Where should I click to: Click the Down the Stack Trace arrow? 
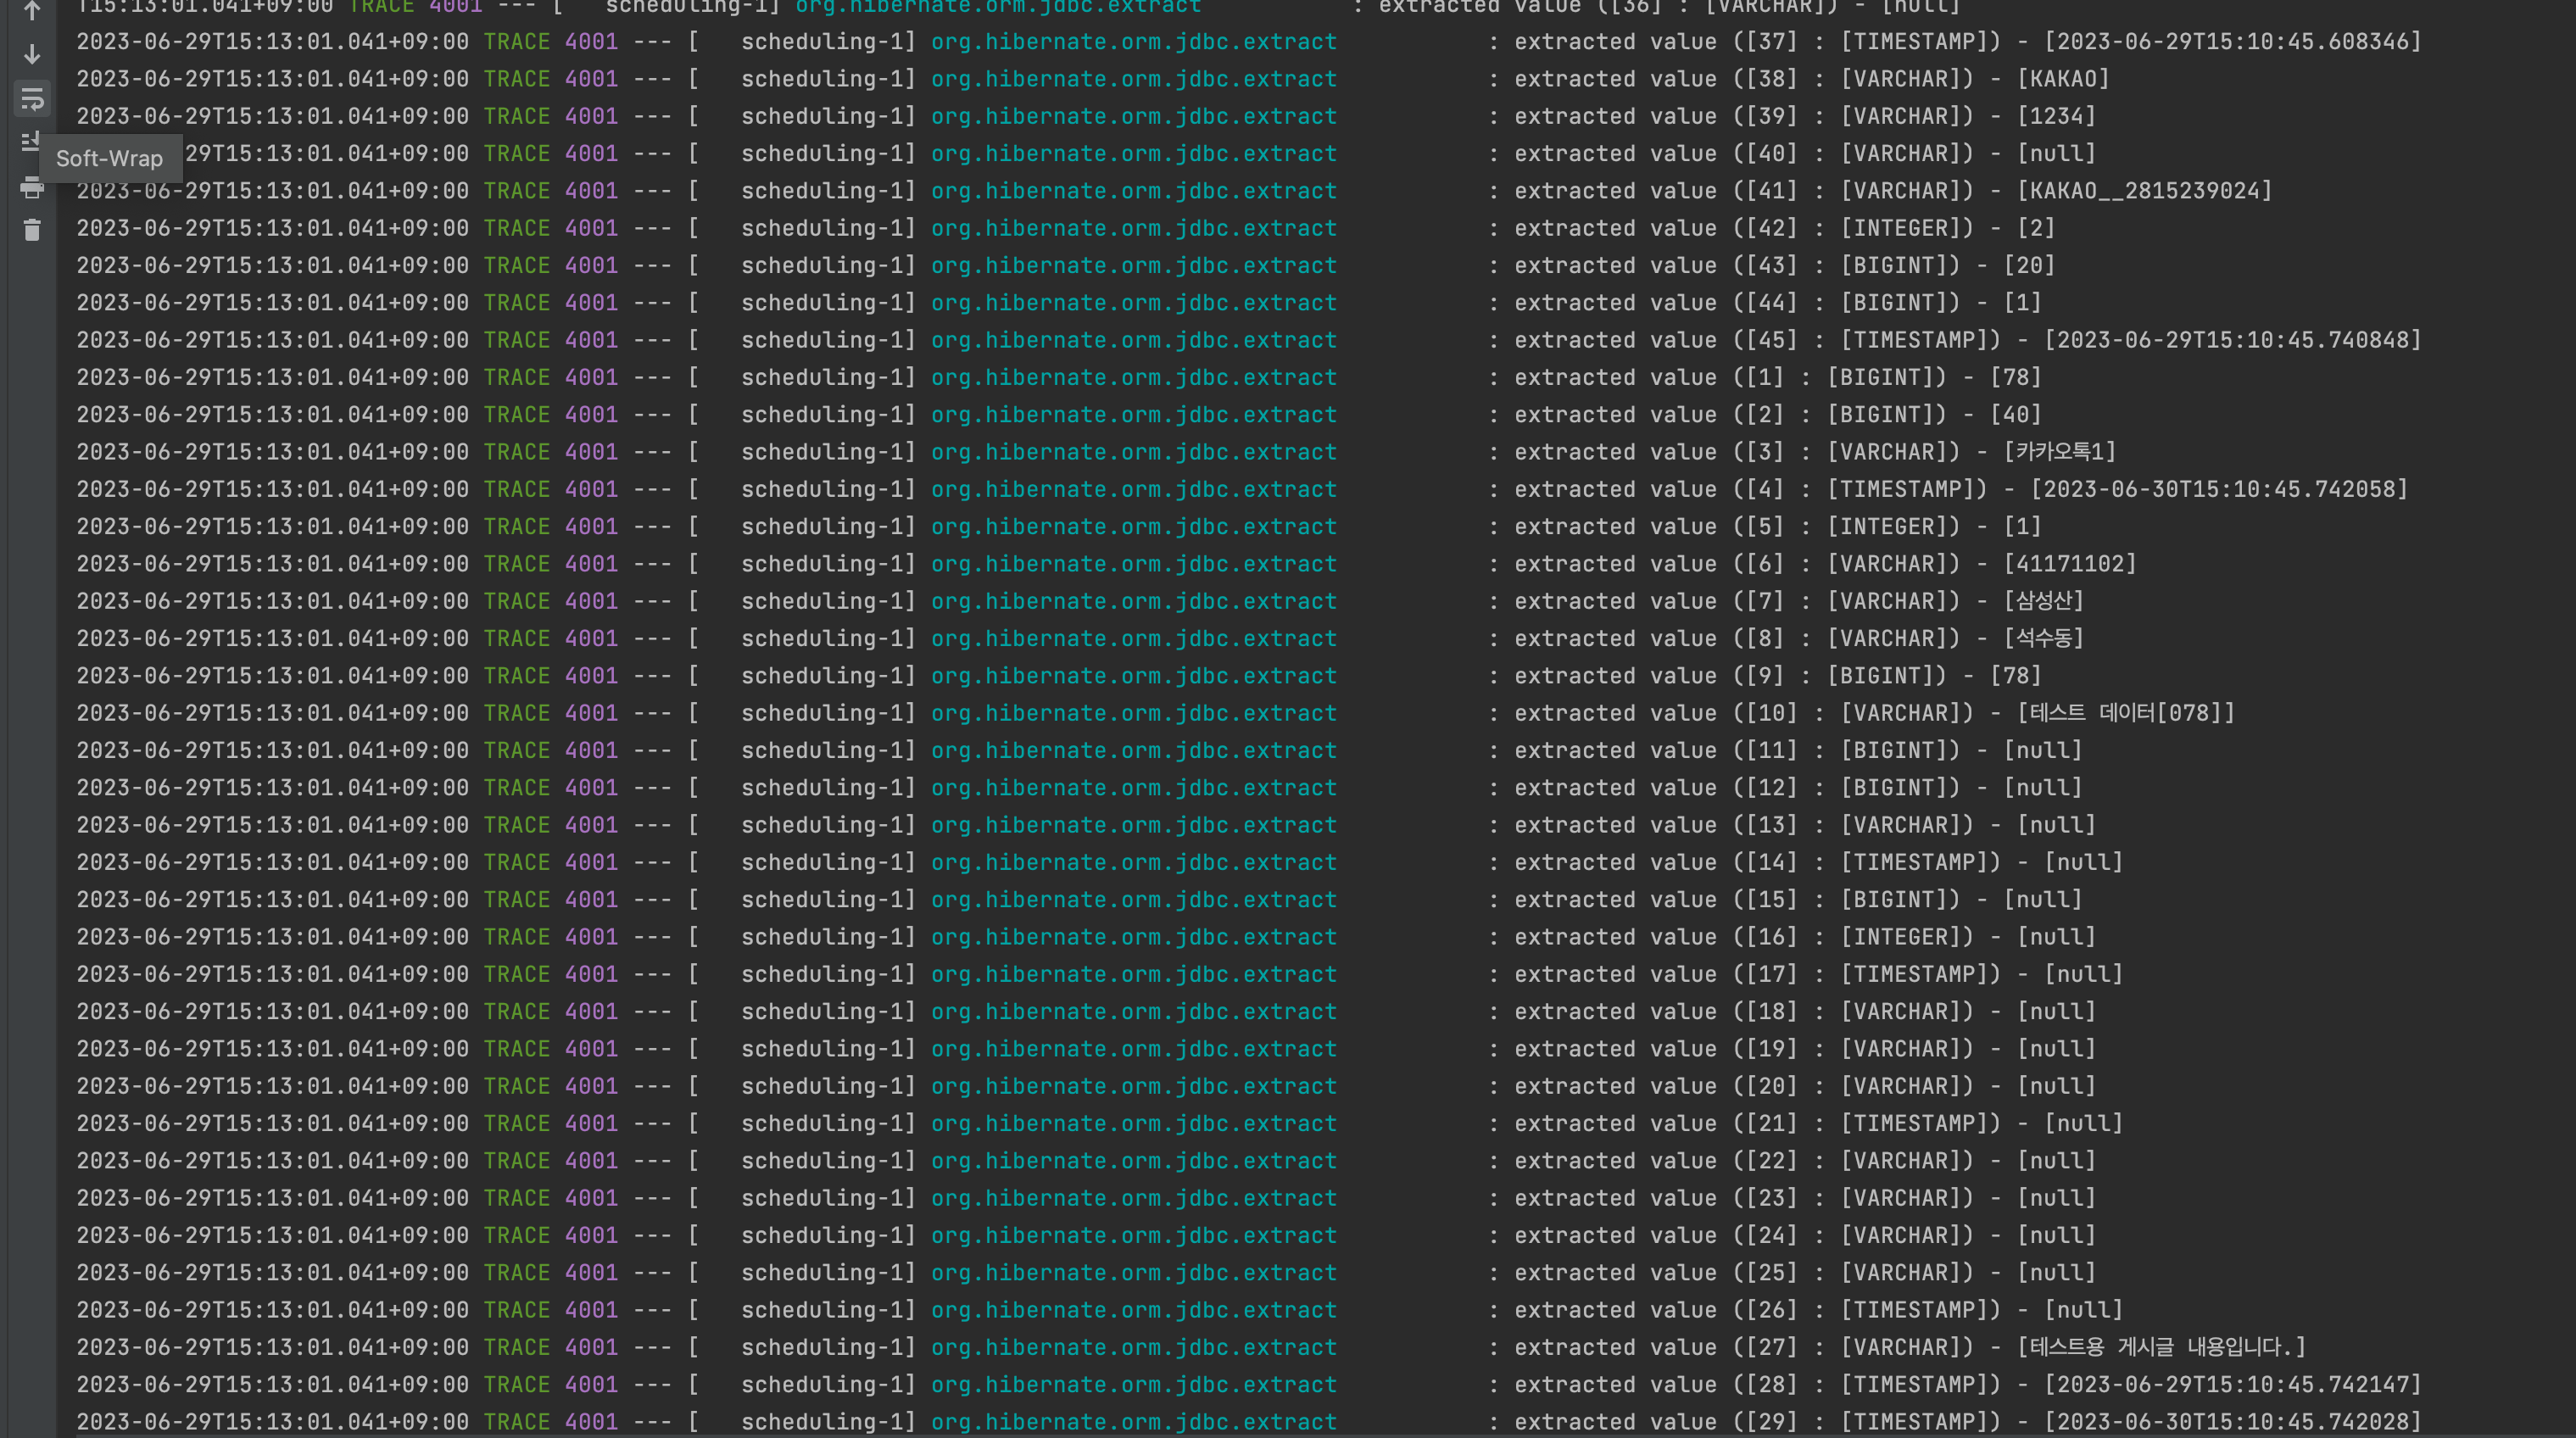pyautogui.click(x=32, y=54)
